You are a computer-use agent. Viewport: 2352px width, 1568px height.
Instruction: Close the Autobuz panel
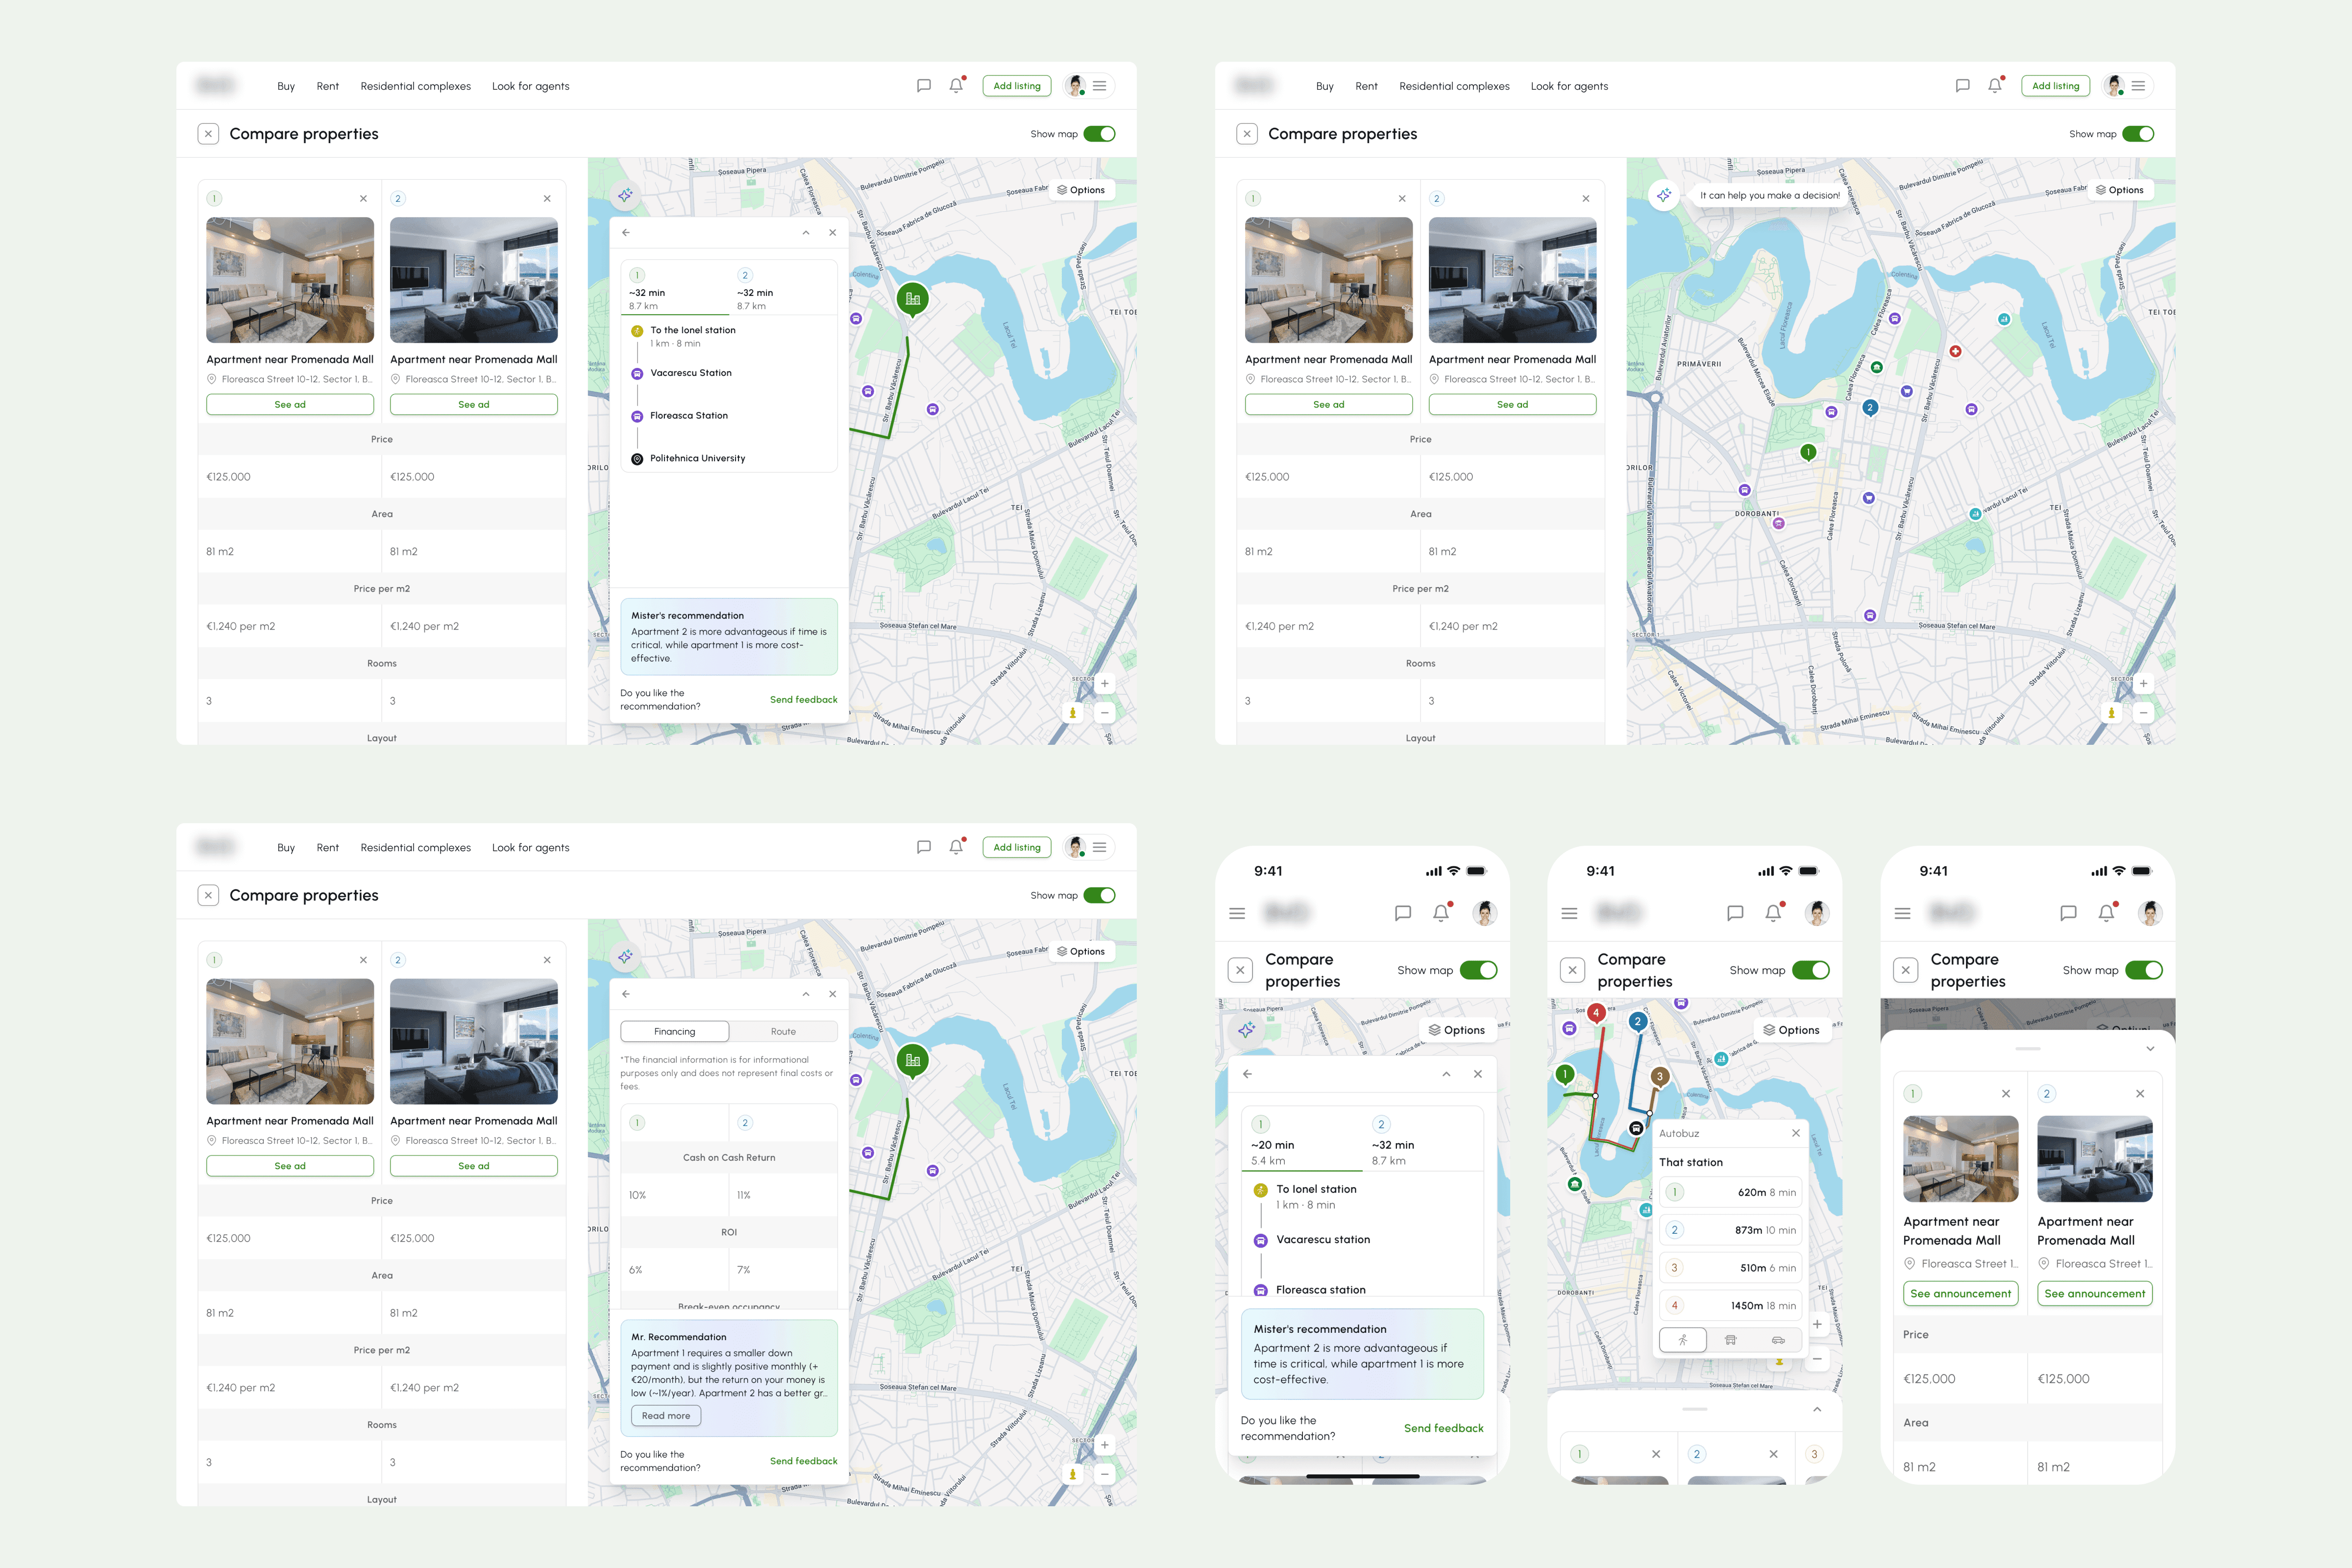point(1796,1133)
